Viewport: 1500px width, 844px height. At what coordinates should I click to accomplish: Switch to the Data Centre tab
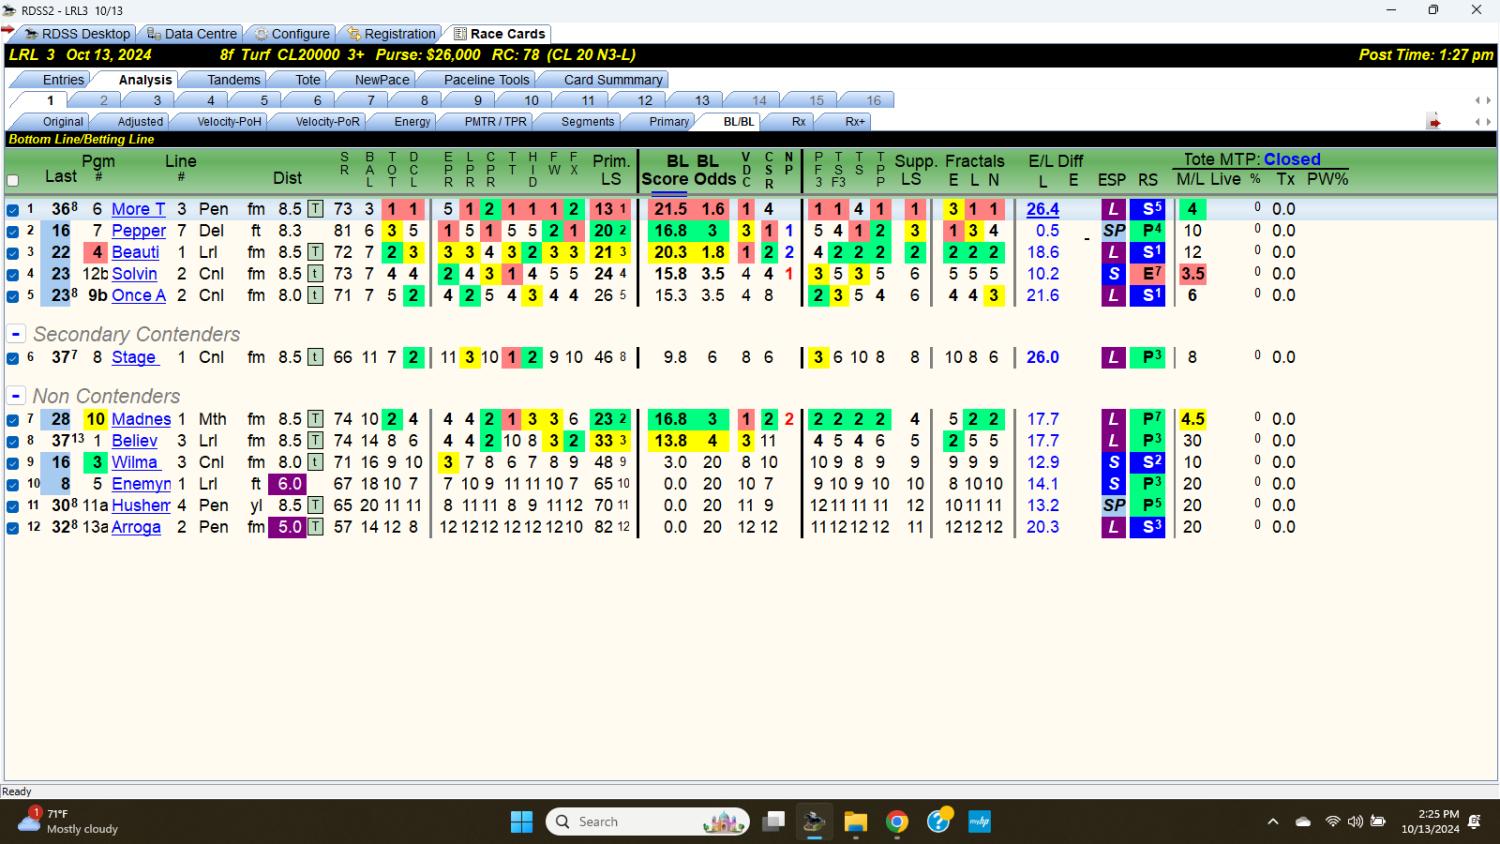pos(191,34)
